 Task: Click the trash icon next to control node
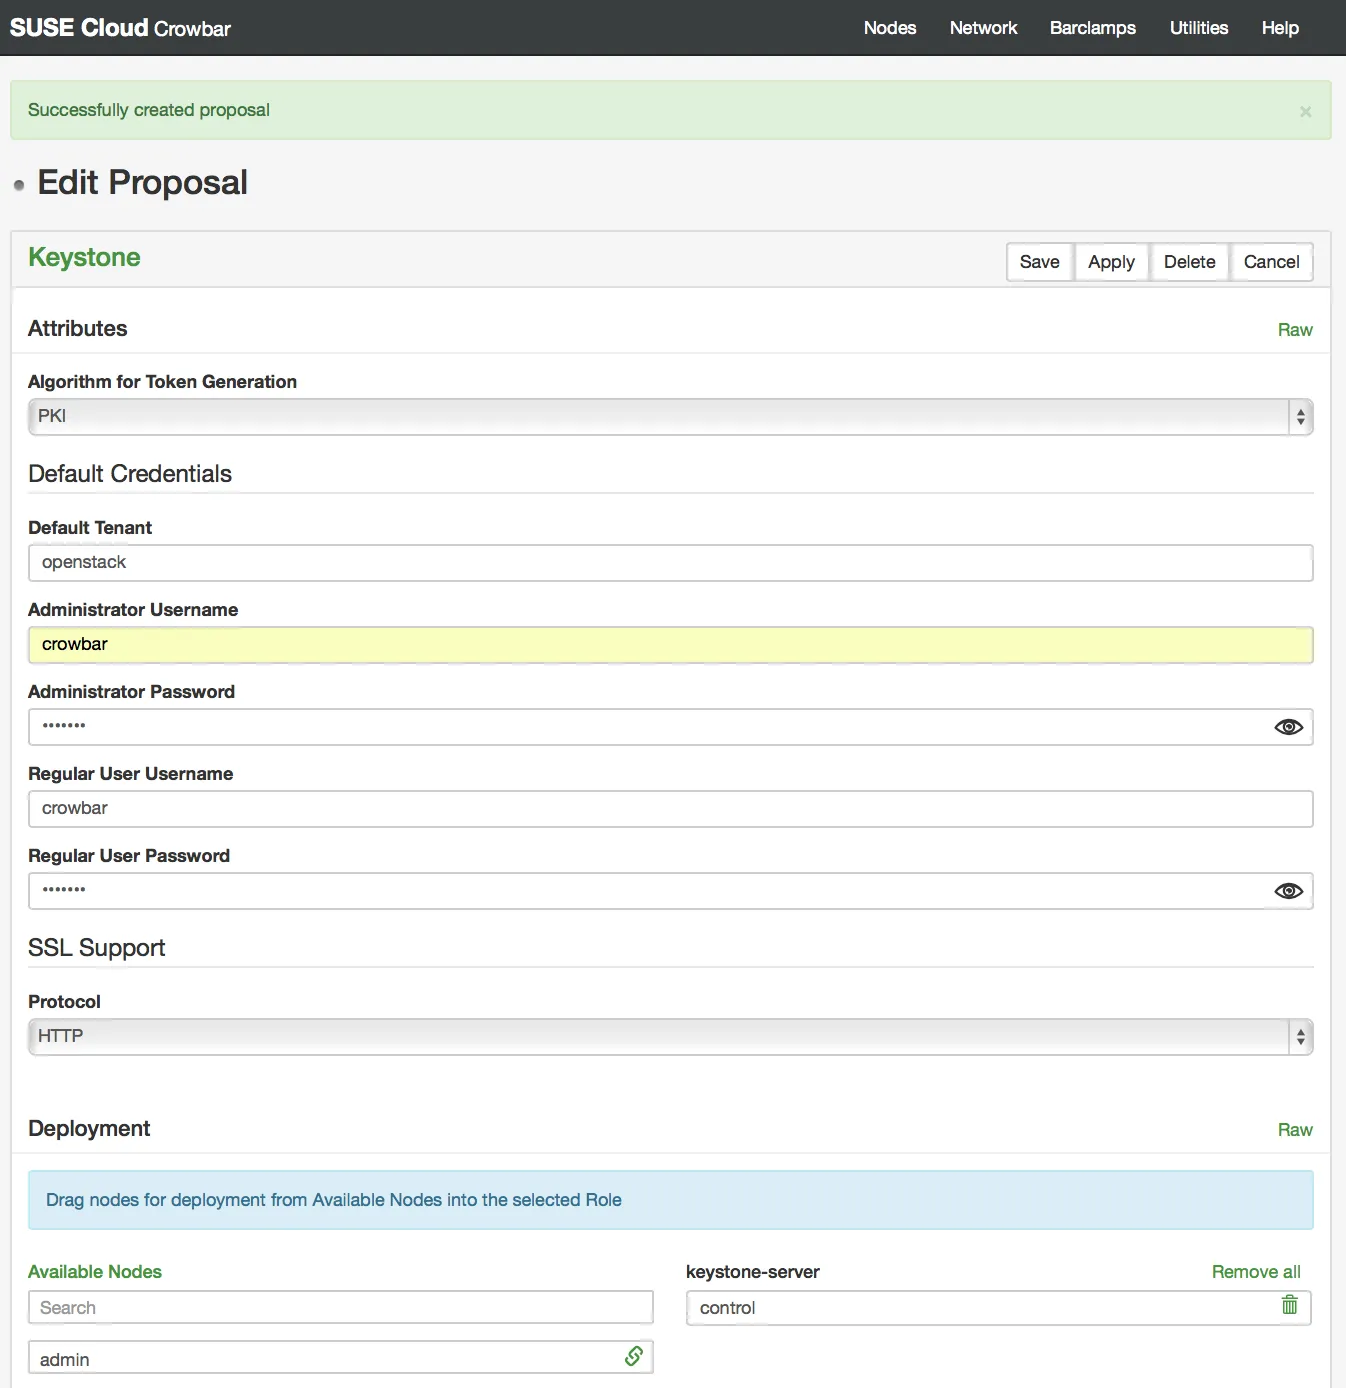pyautogui.click(x=1290, y=1305)
